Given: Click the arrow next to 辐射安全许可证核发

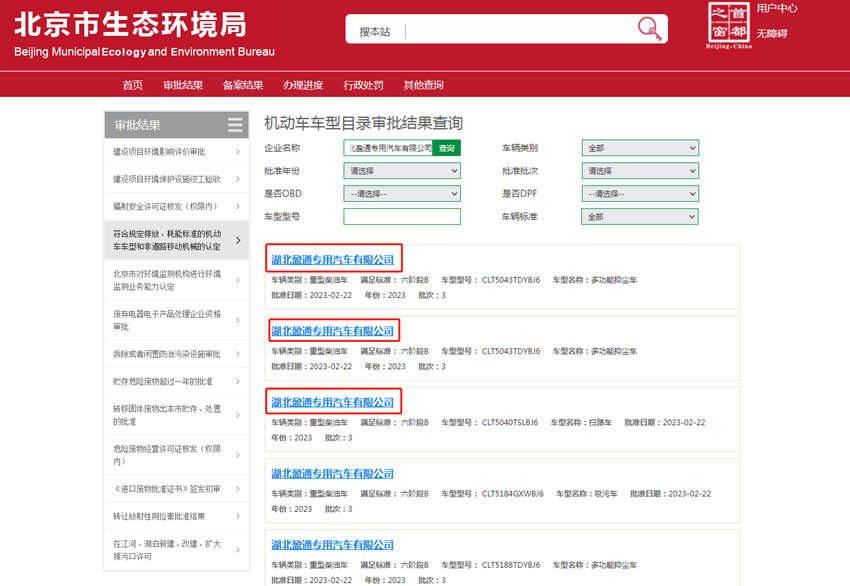Looking at the screenshot, I should [x=237, y=206].
